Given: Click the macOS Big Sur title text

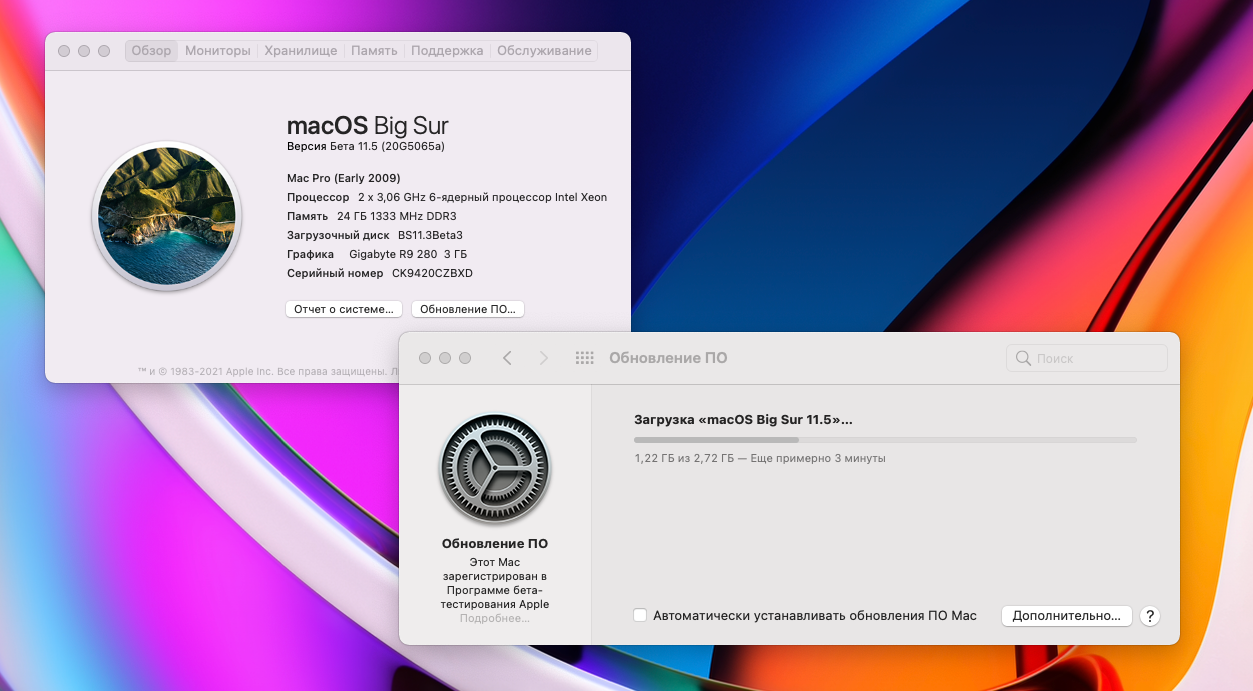Looking at the screenshot, I should (x=368, y=126).
